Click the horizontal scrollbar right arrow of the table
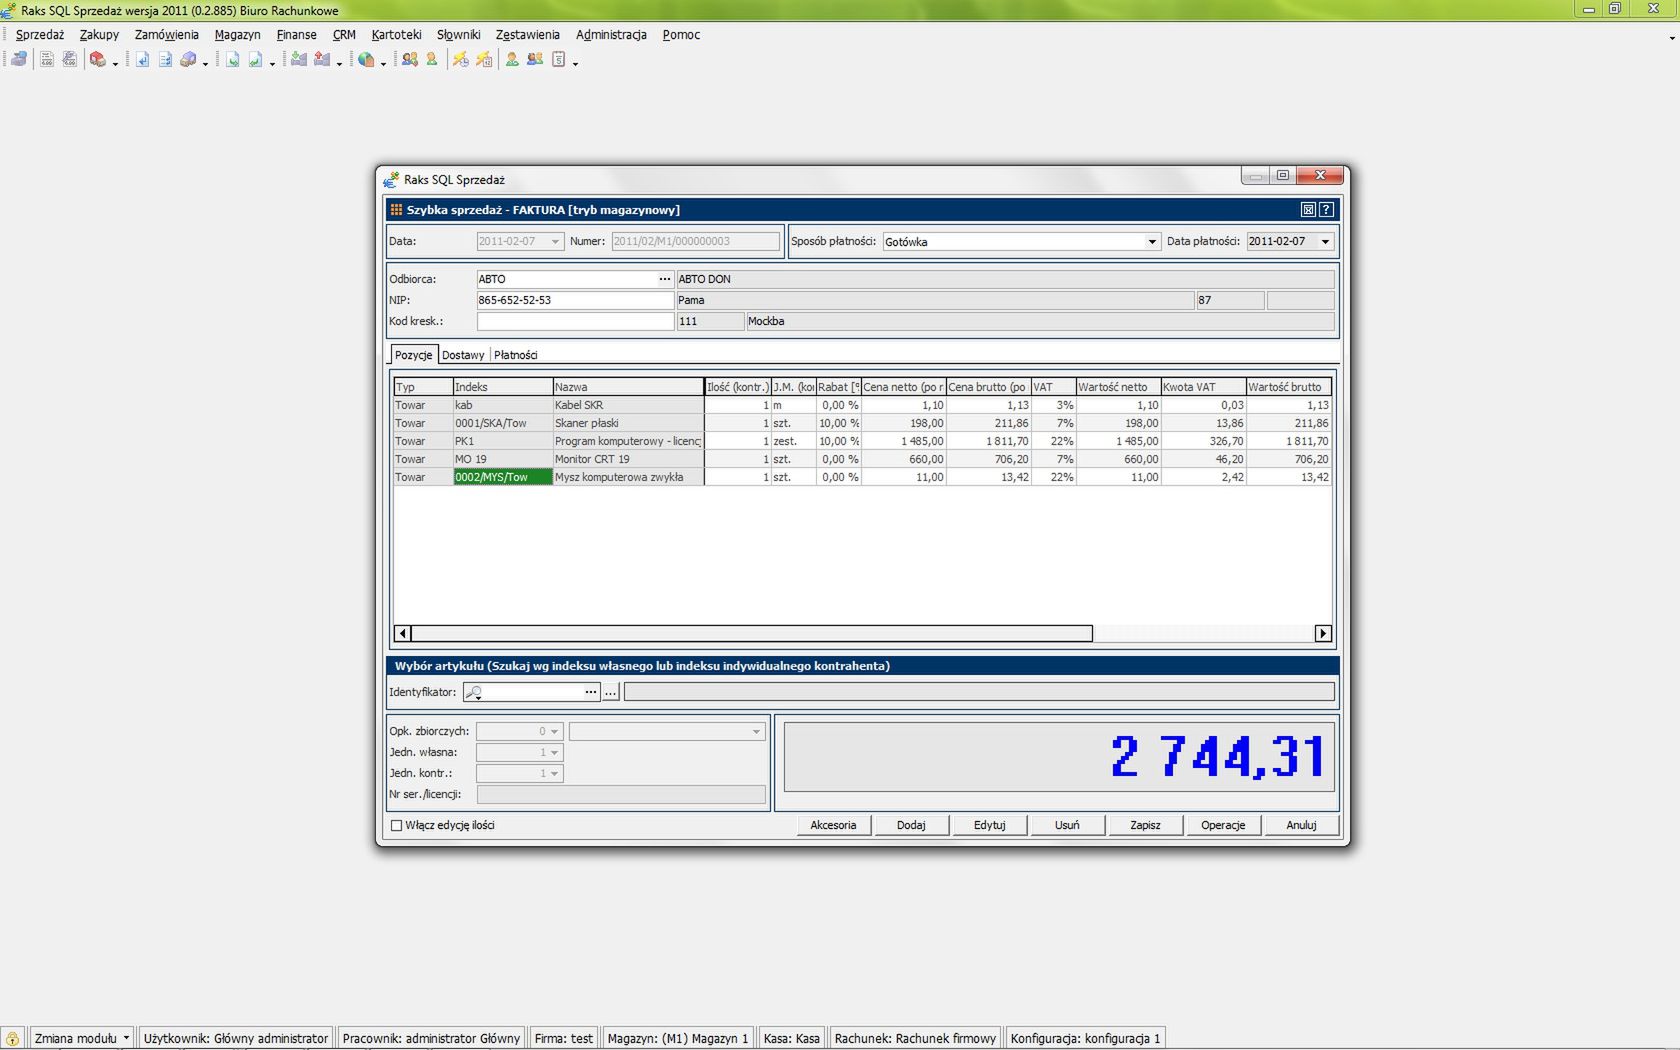Viewport: 1680px width, 1050px height. (x=1323, y=633)
